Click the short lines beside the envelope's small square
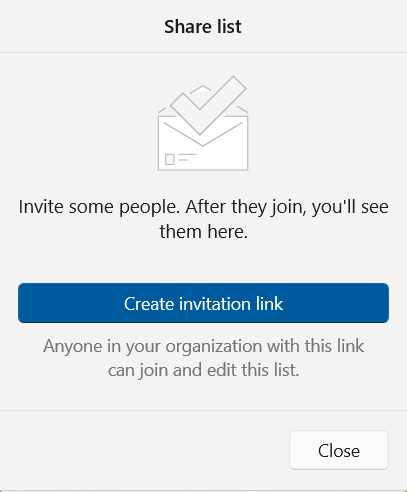This screenshot has height=492, width=407. point(187,157)
